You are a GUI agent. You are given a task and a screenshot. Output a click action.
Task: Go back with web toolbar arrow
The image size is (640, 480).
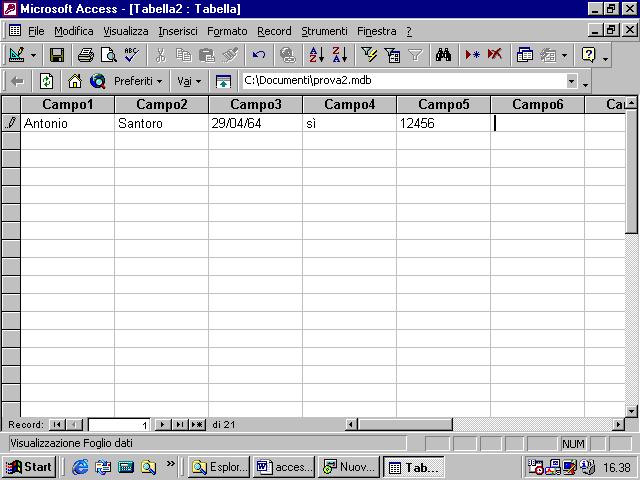click(x=17, y=82)
